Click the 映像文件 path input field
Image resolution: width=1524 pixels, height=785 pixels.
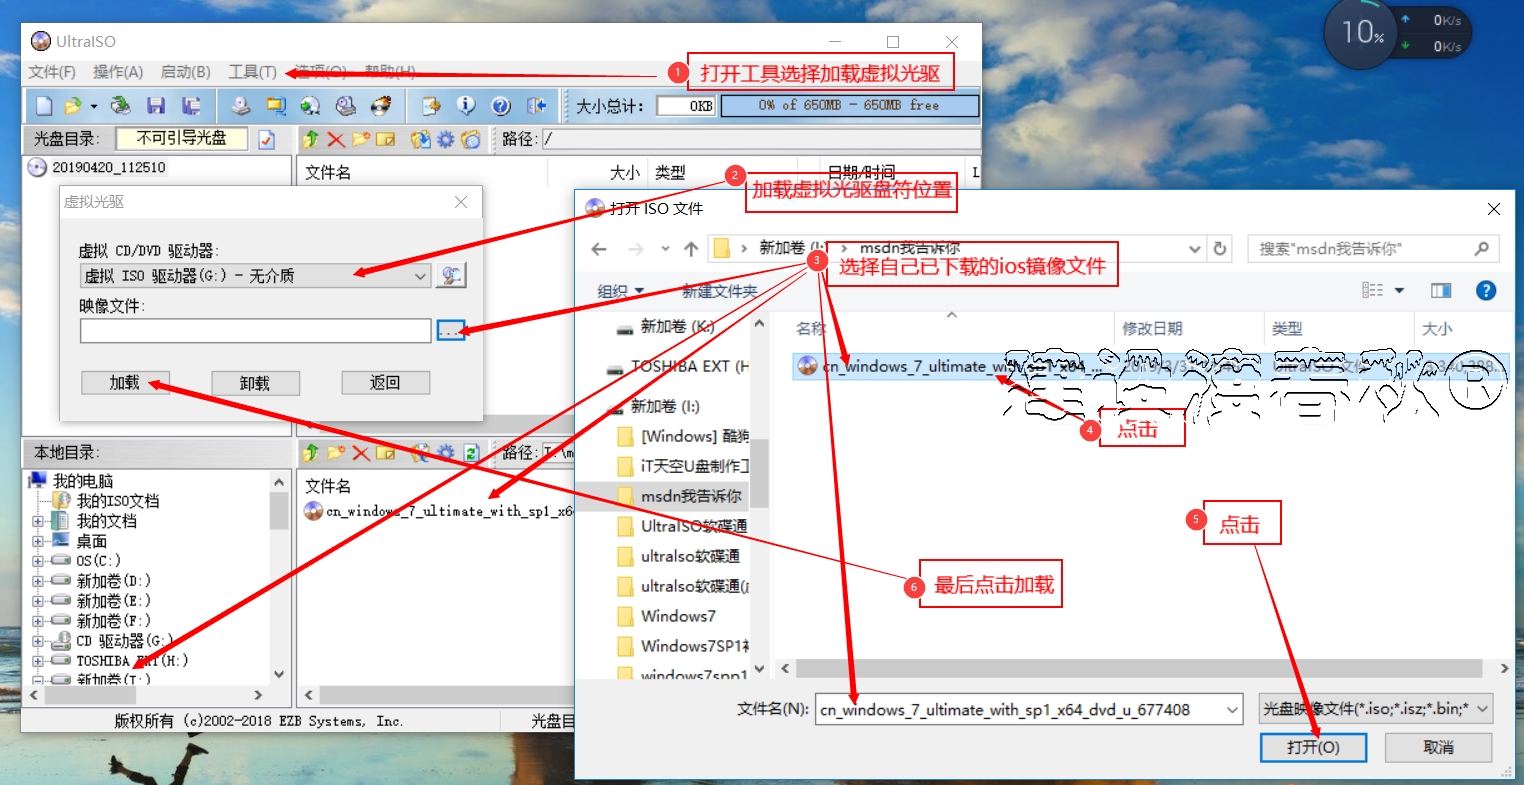click(x=256, y=330)
